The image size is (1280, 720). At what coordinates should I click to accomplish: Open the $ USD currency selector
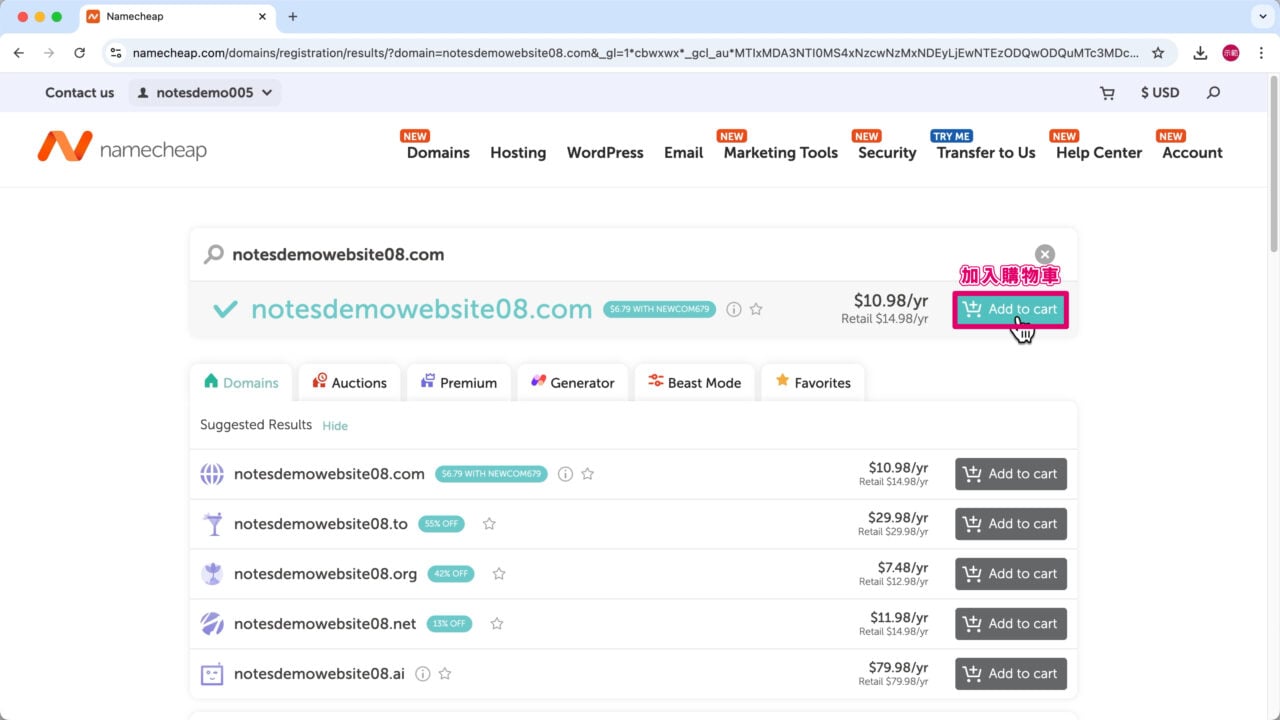pos(1159,93)
